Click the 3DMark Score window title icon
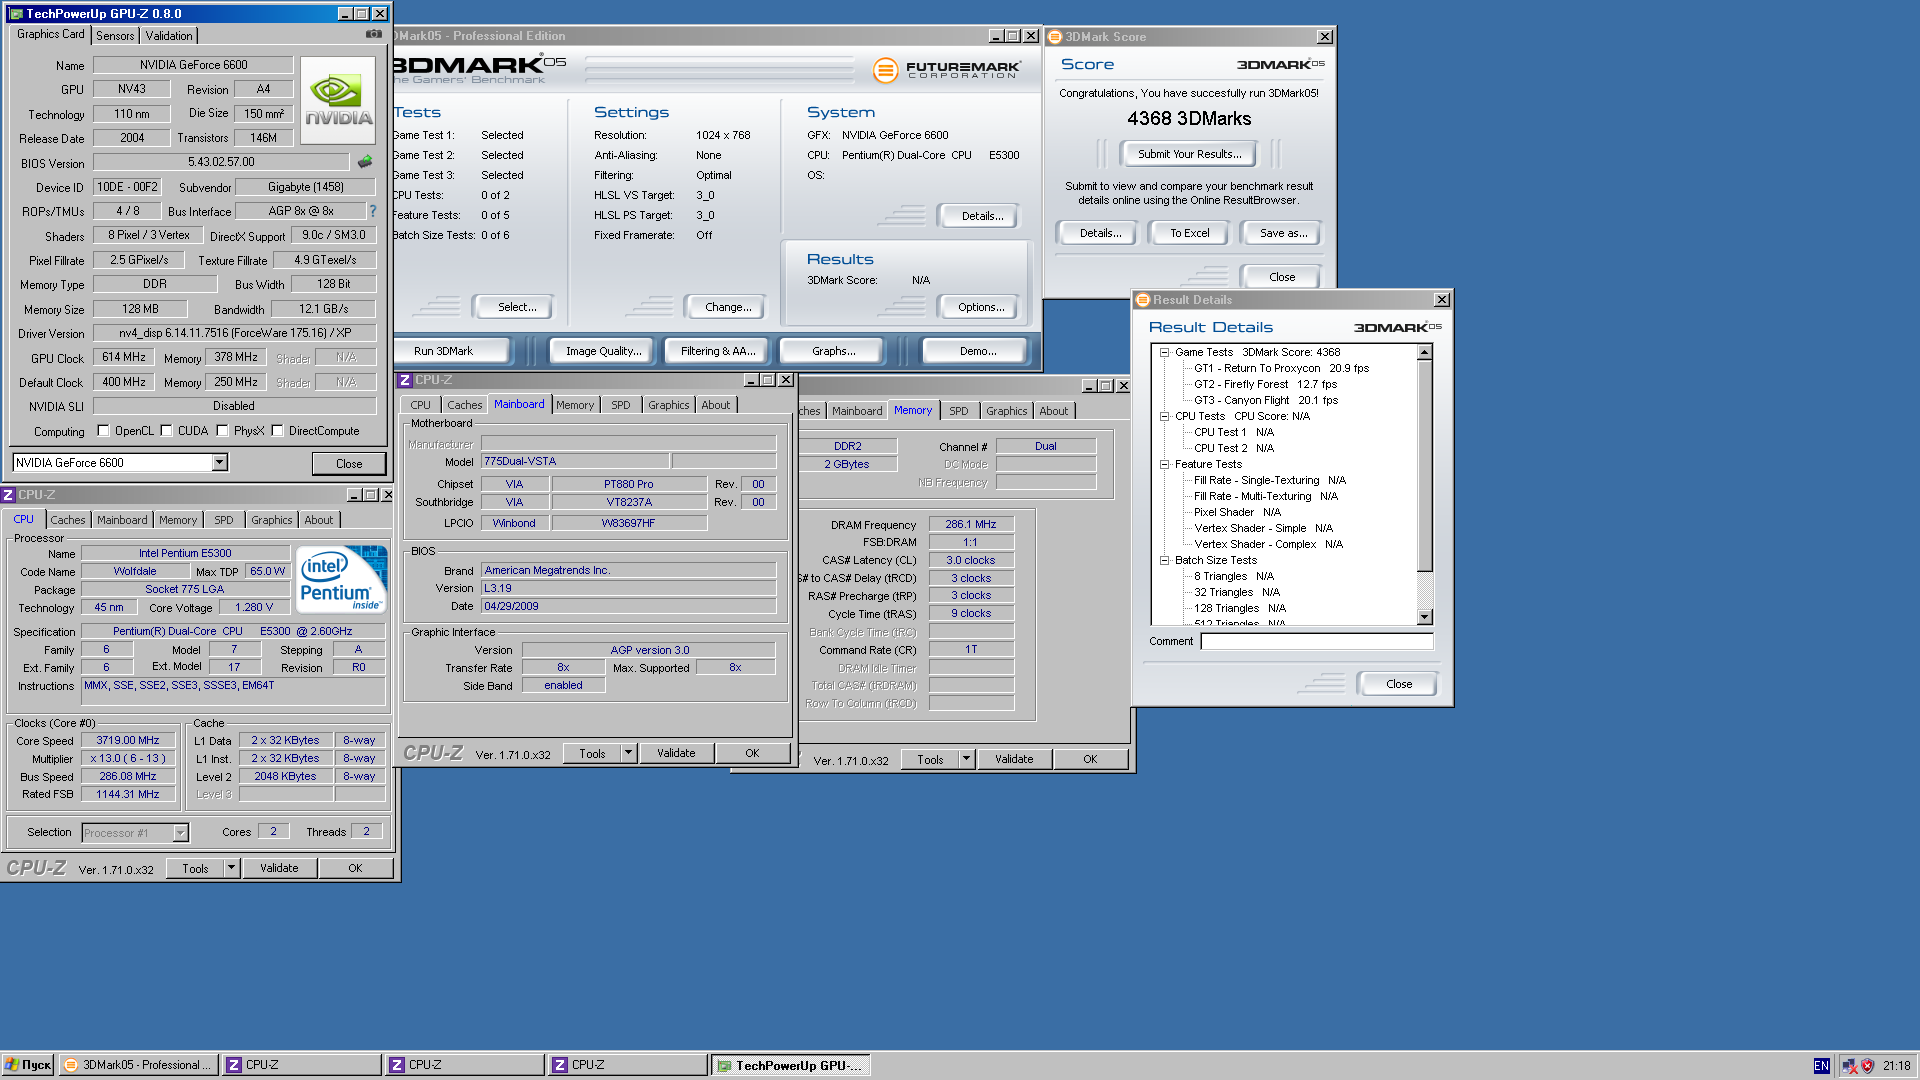This screenshot has height=1080, width=1920. coord(1054,37)
